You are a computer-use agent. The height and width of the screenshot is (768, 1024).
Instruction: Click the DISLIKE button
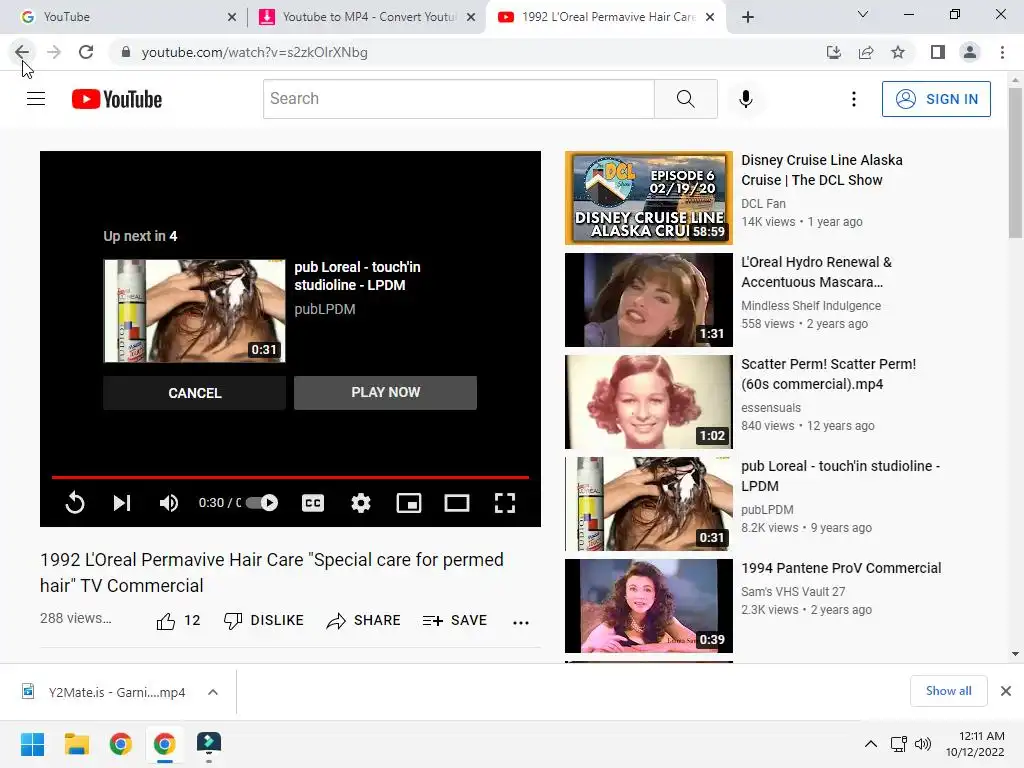coord(263,620)
